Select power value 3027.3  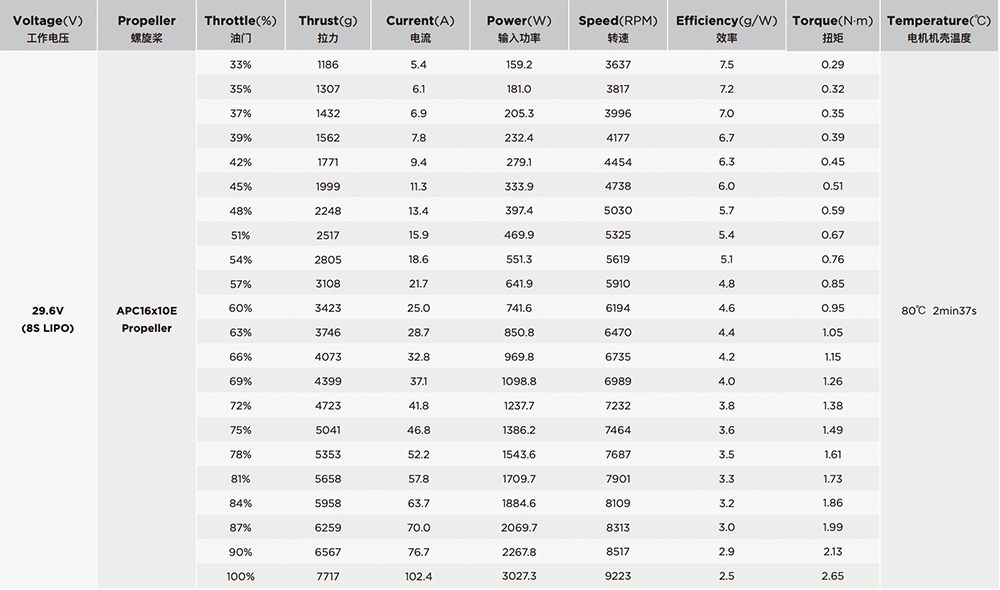pyautogui.click(x=519, y=577)
